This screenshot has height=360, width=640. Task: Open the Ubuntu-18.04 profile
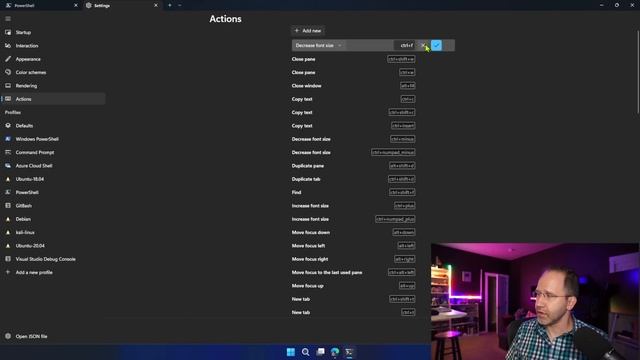pyautogui.click(x=53, y=179)
